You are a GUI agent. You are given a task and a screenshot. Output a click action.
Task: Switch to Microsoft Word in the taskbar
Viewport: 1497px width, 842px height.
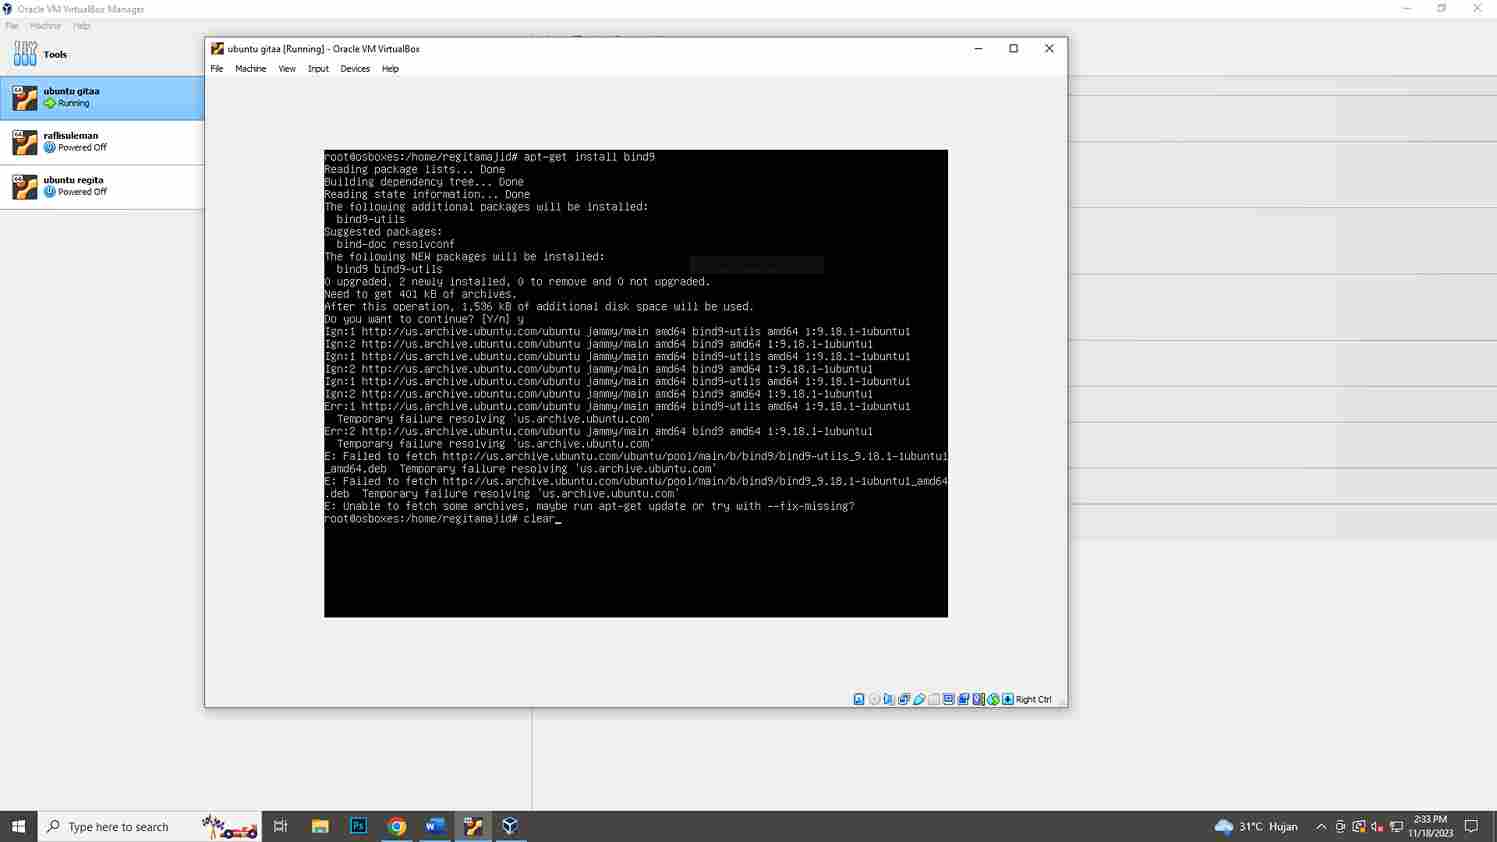click(435, 826)
